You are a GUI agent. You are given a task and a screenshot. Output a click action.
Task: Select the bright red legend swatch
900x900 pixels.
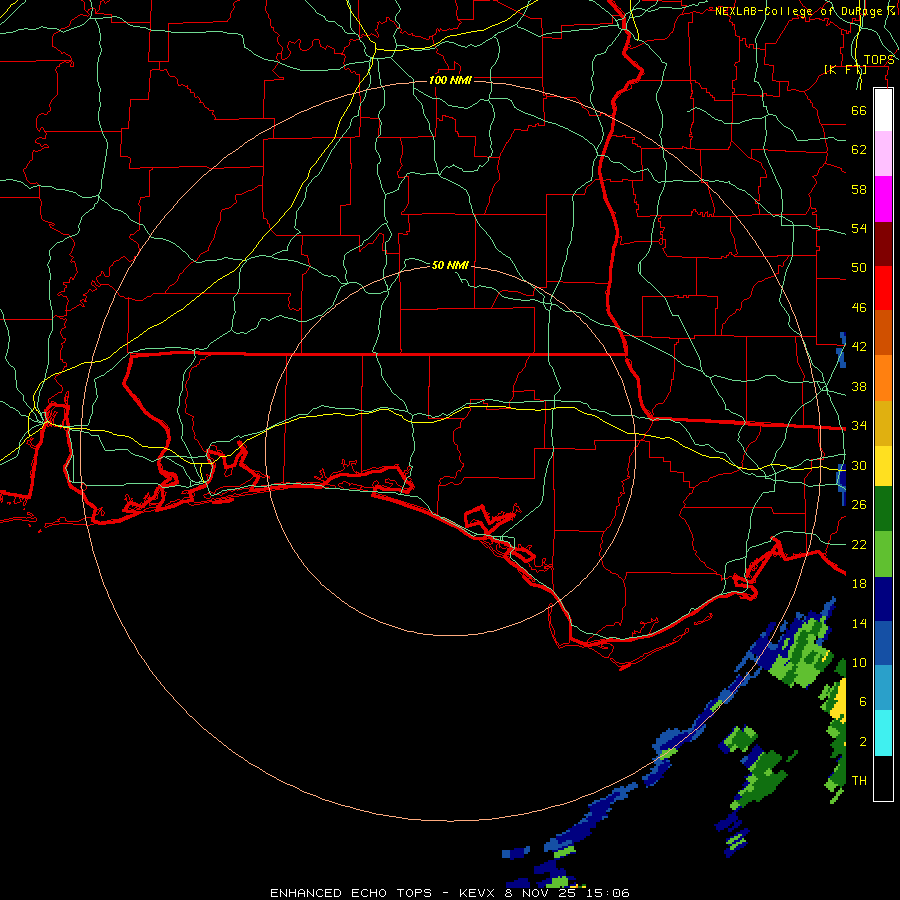pyautogui.click(x=883, y=288)
